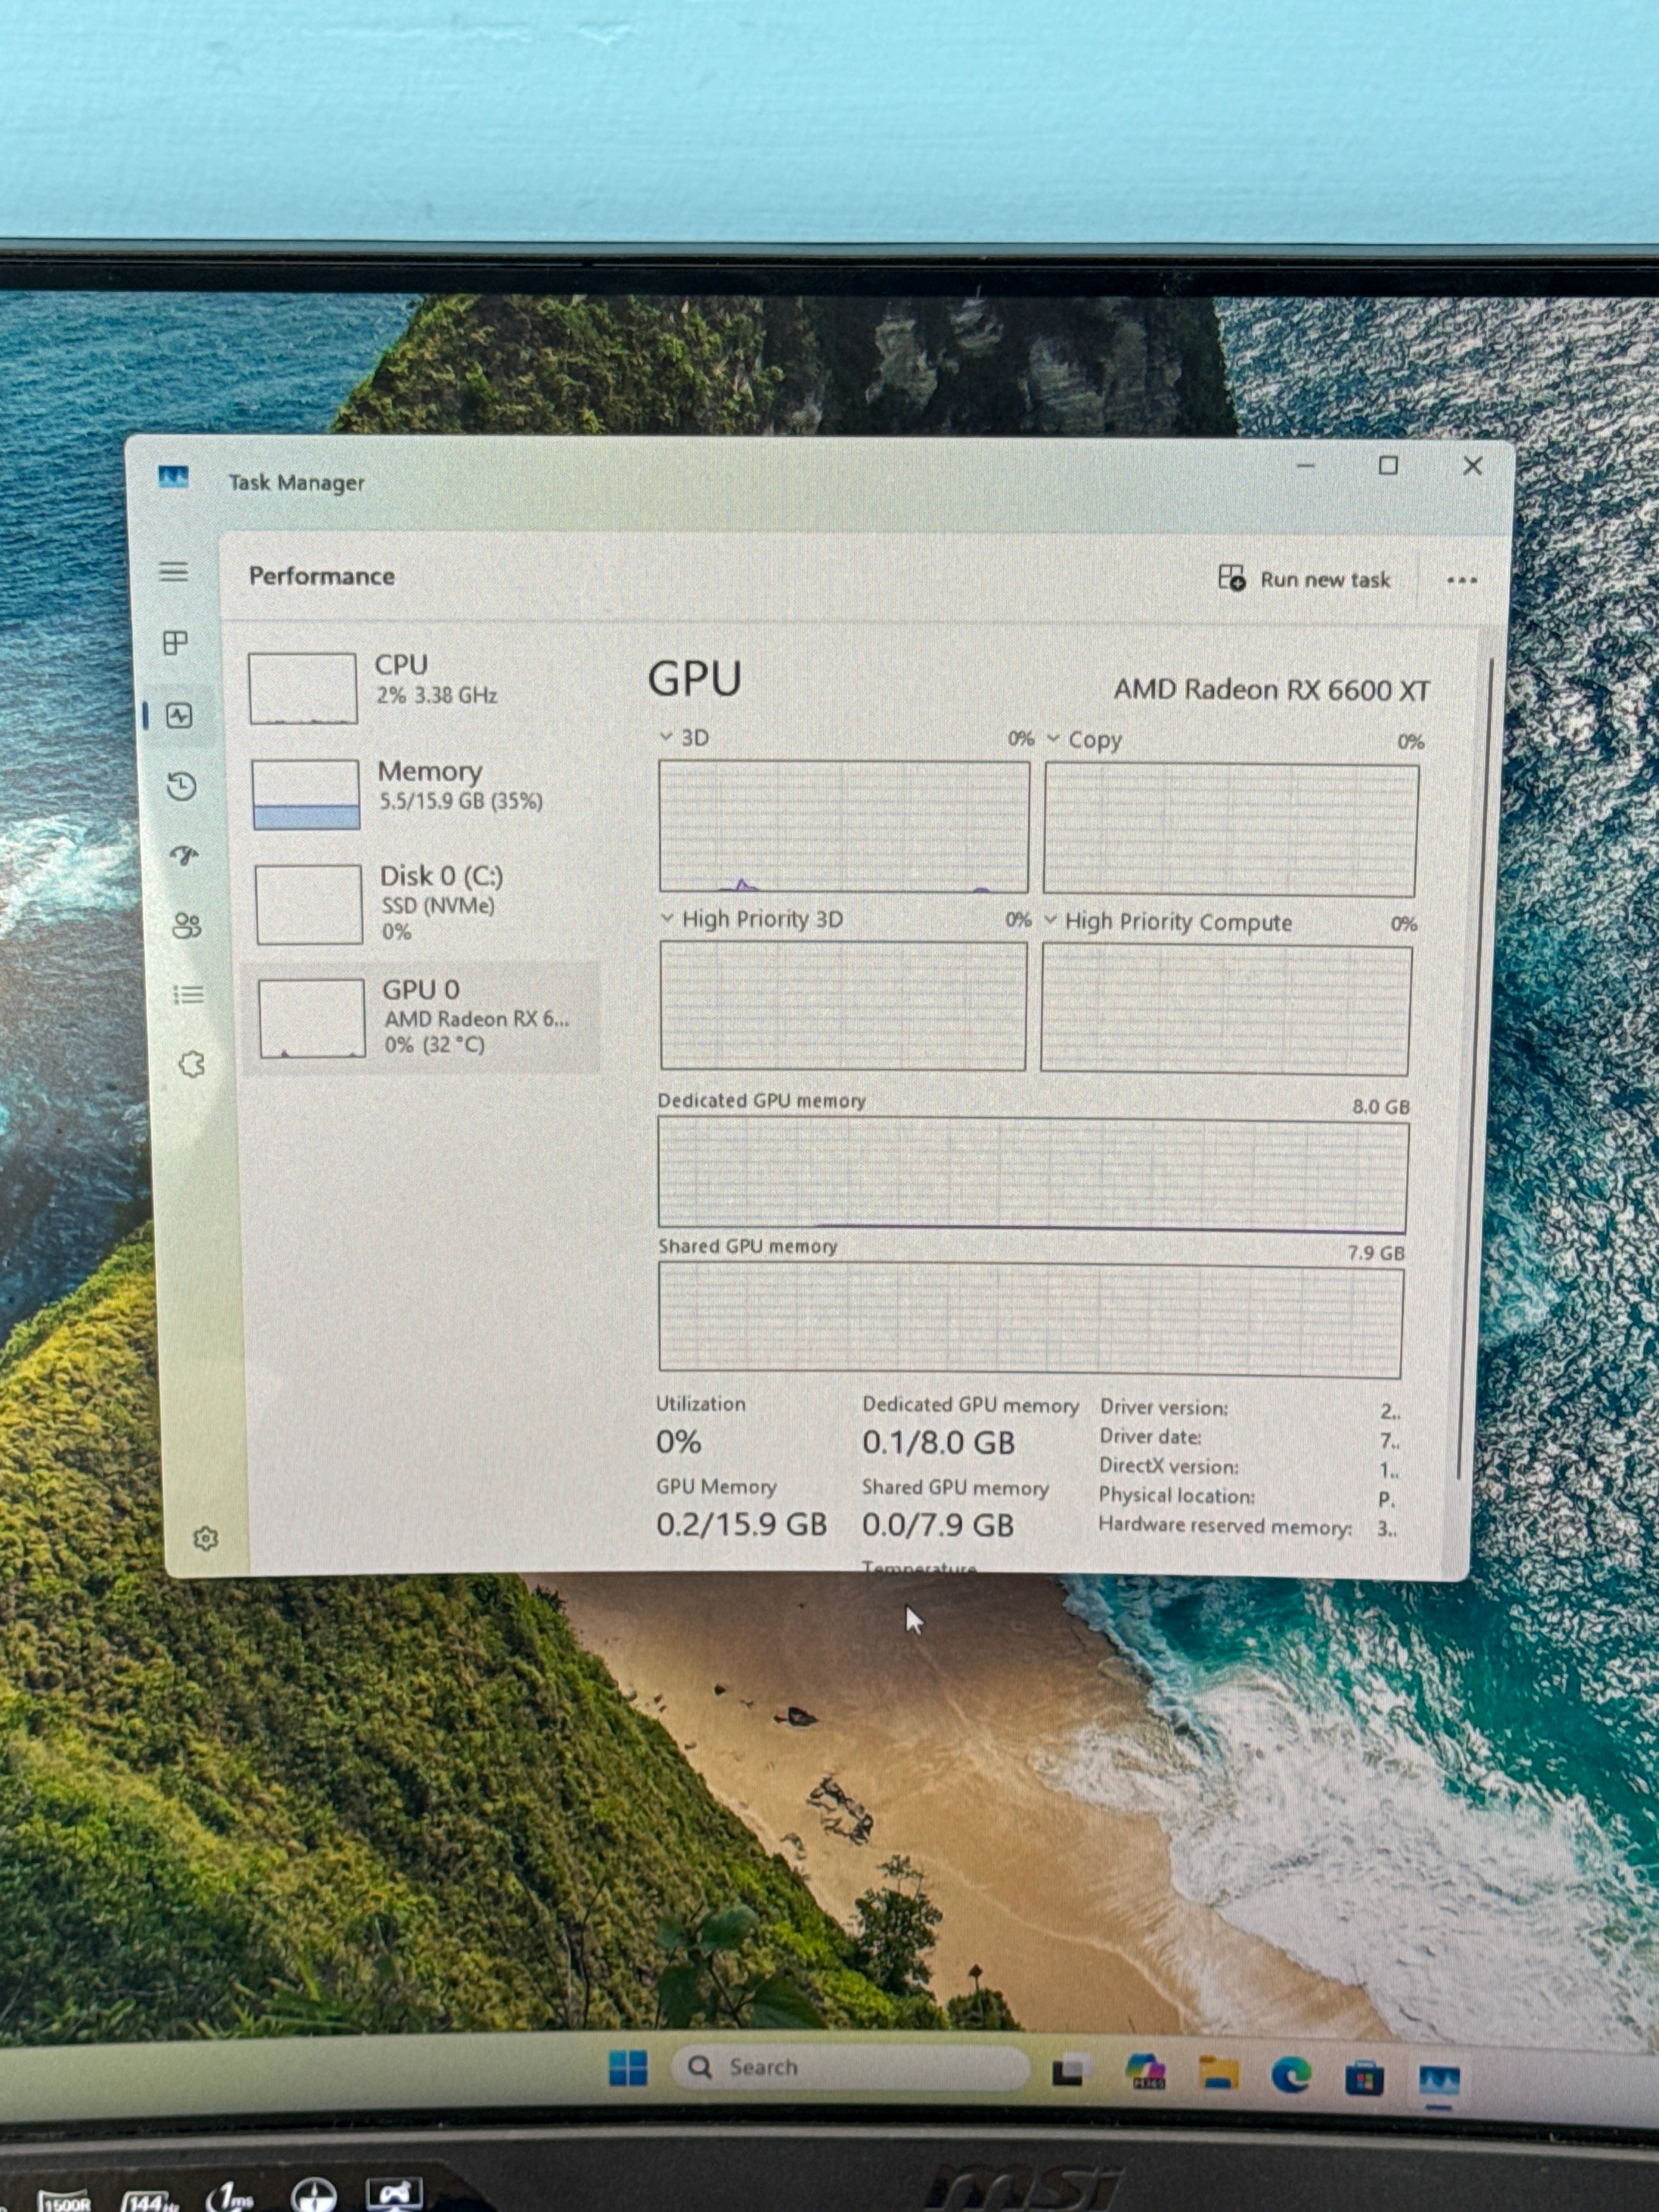This screenshot has height=2212, width=1659.
Task: Click the taskbar Search box
Action: 851,2067
